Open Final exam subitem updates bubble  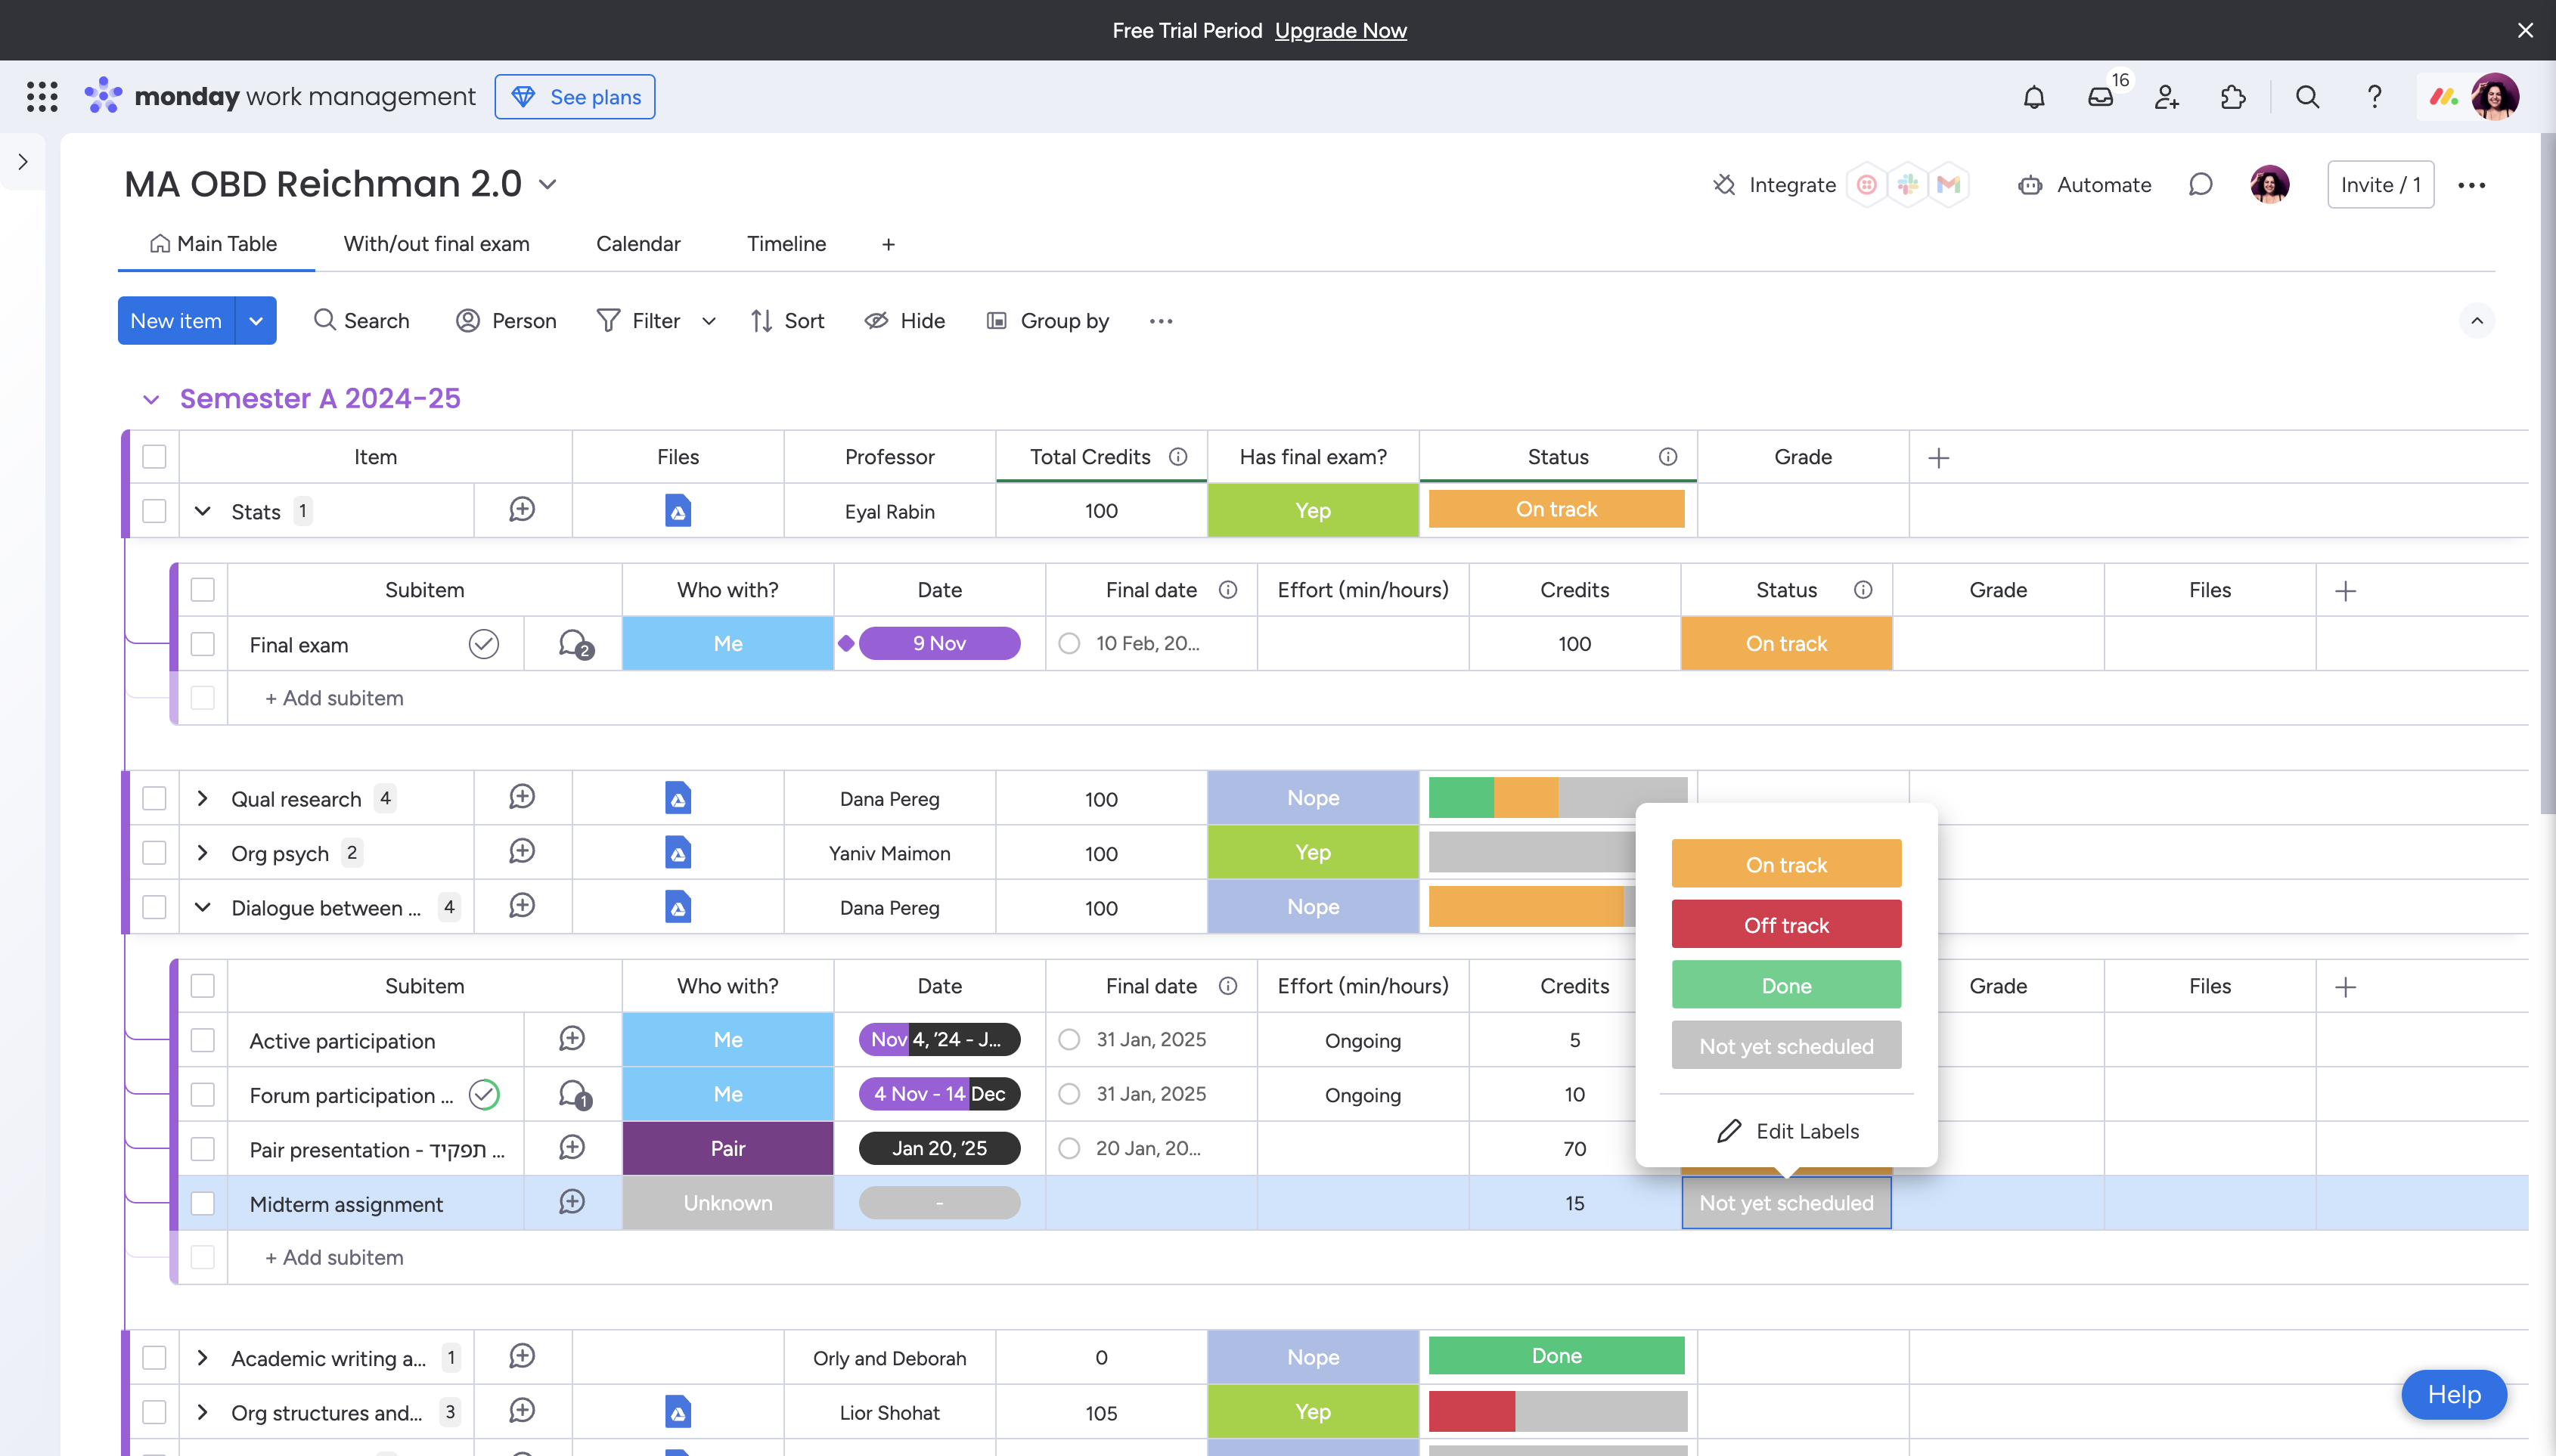[x=575, y=644]
